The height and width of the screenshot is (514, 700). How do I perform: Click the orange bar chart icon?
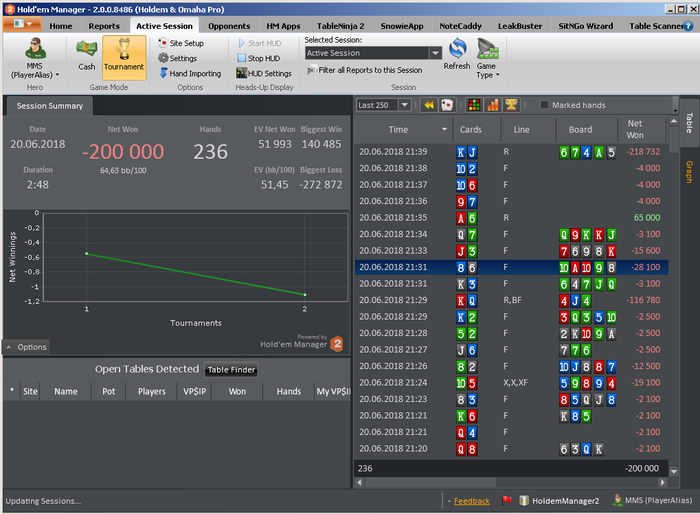(492, 105)
